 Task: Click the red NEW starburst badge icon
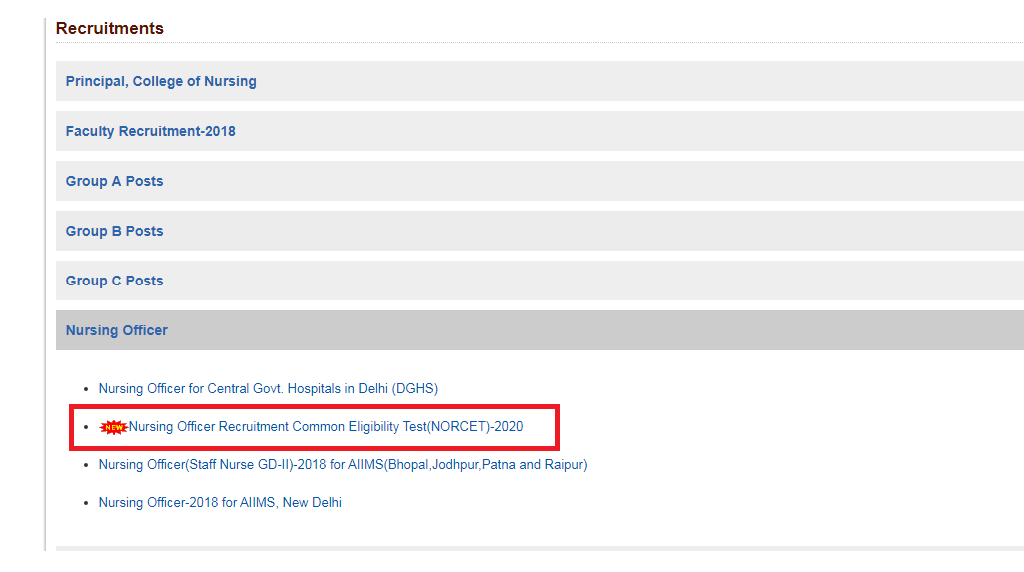pos(114,427)
